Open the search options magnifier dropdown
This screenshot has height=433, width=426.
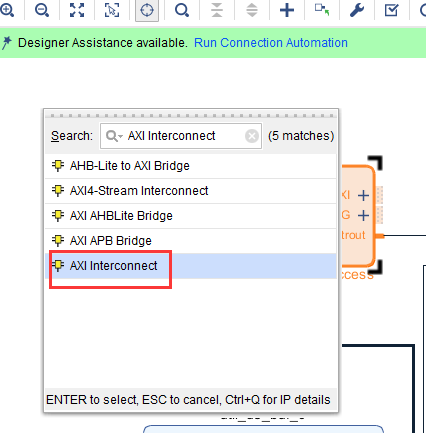[114, 136]
